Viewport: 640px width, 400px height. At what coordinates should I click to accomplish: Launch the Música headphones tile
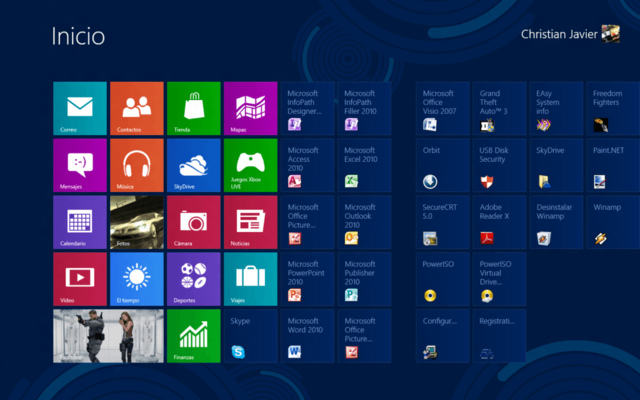137,165
